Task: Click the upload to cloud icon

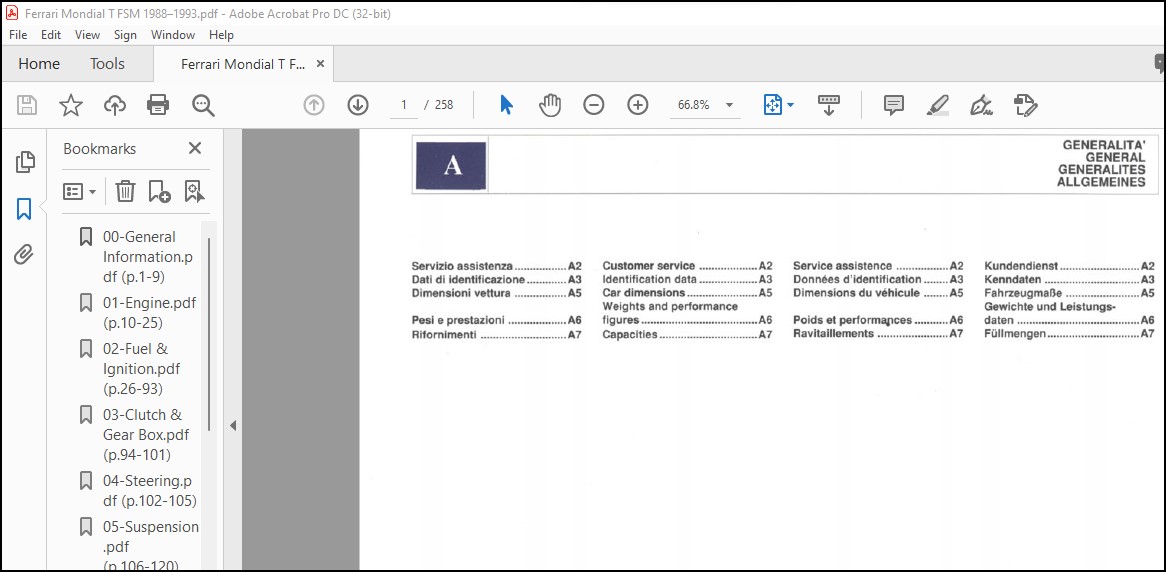Action: [115, 105]
